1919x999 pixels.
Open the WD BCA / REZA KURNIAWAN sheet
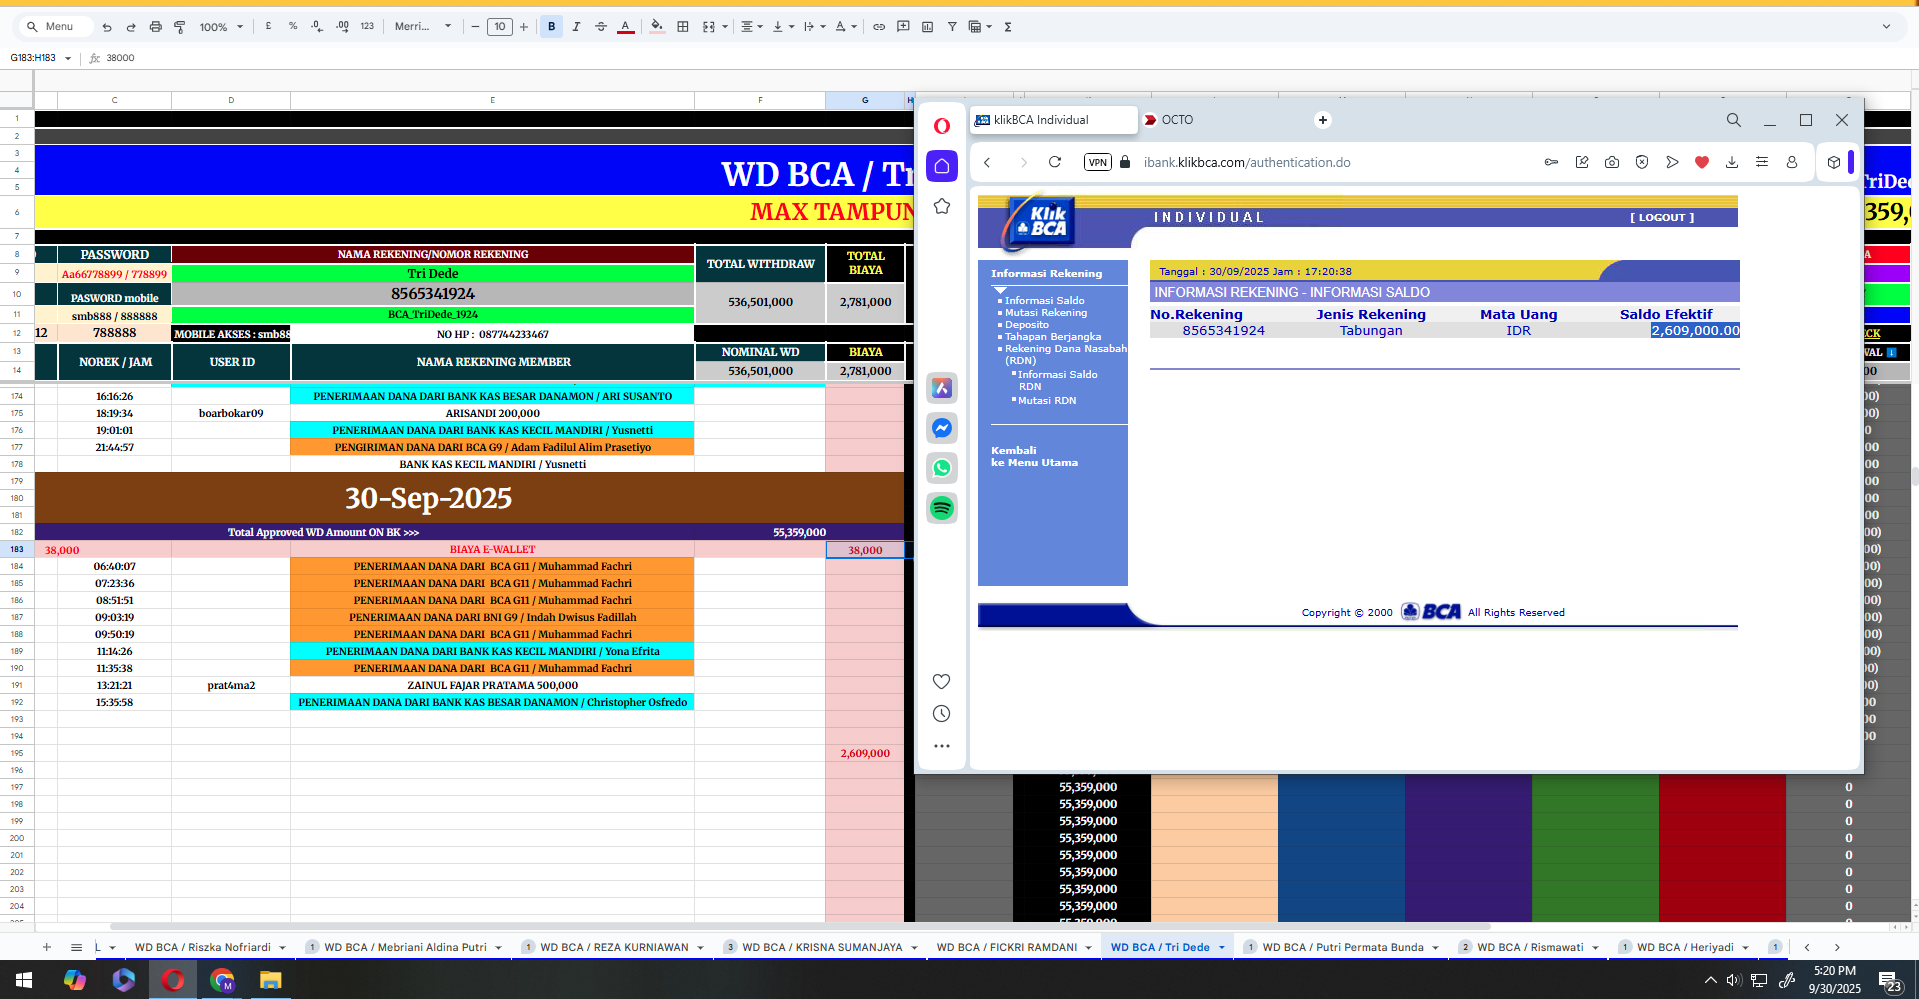tap(614, 947)
